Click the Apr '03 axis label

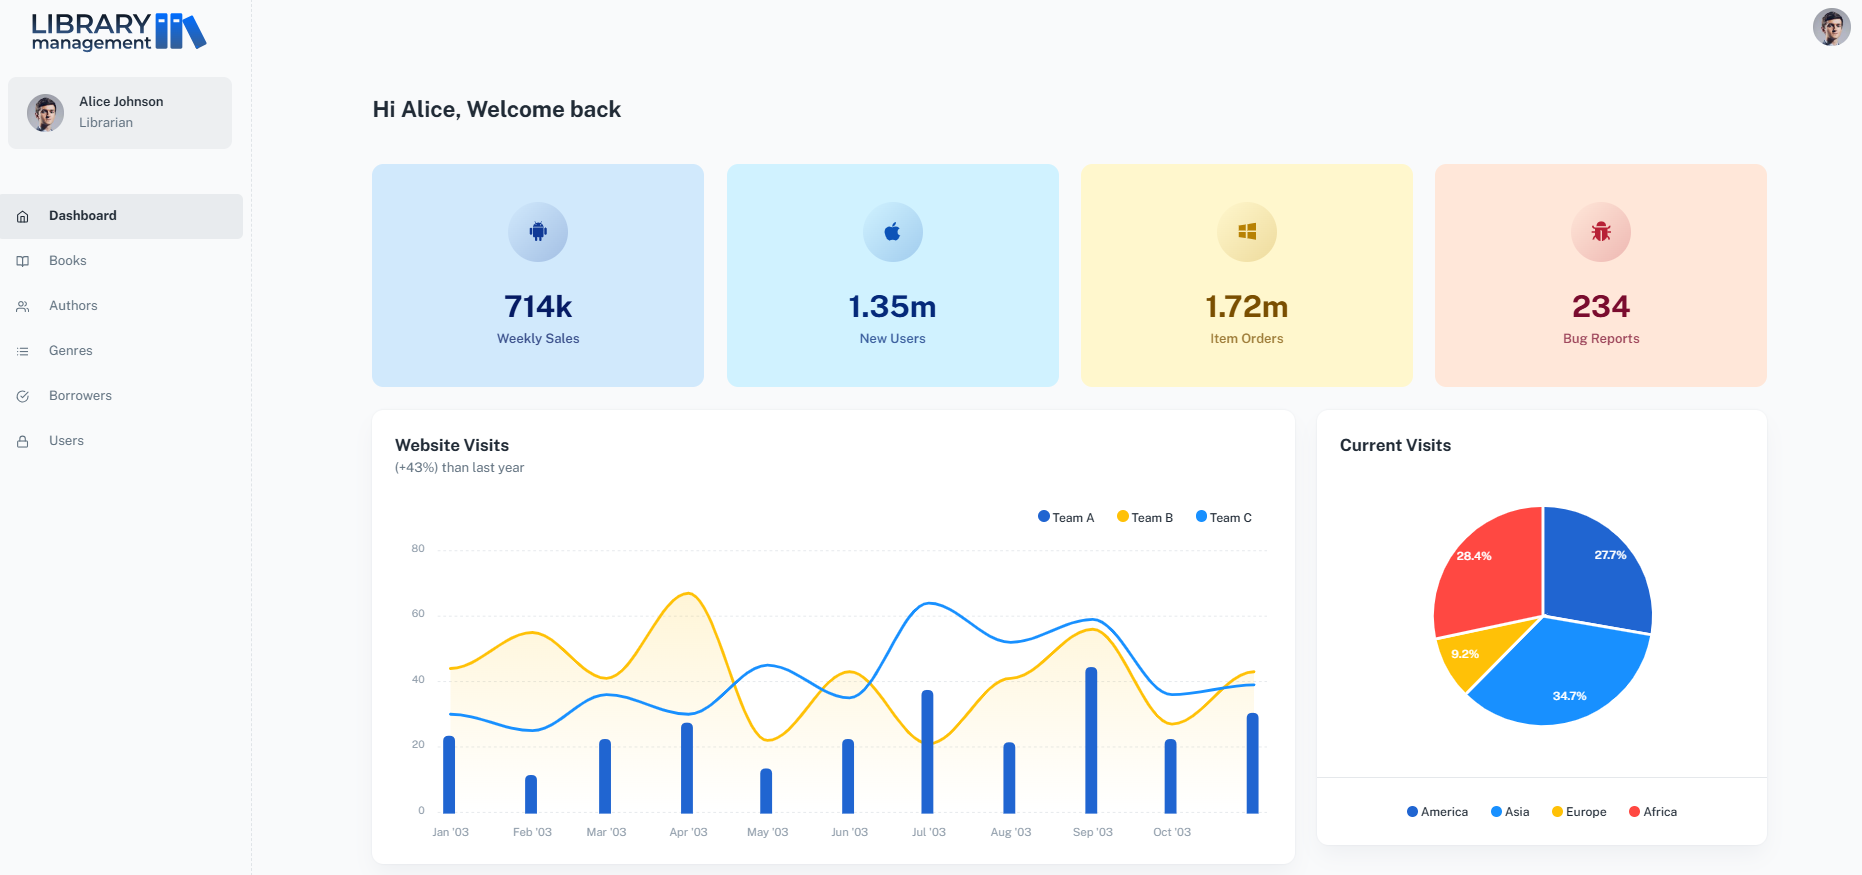coord(688,832)
